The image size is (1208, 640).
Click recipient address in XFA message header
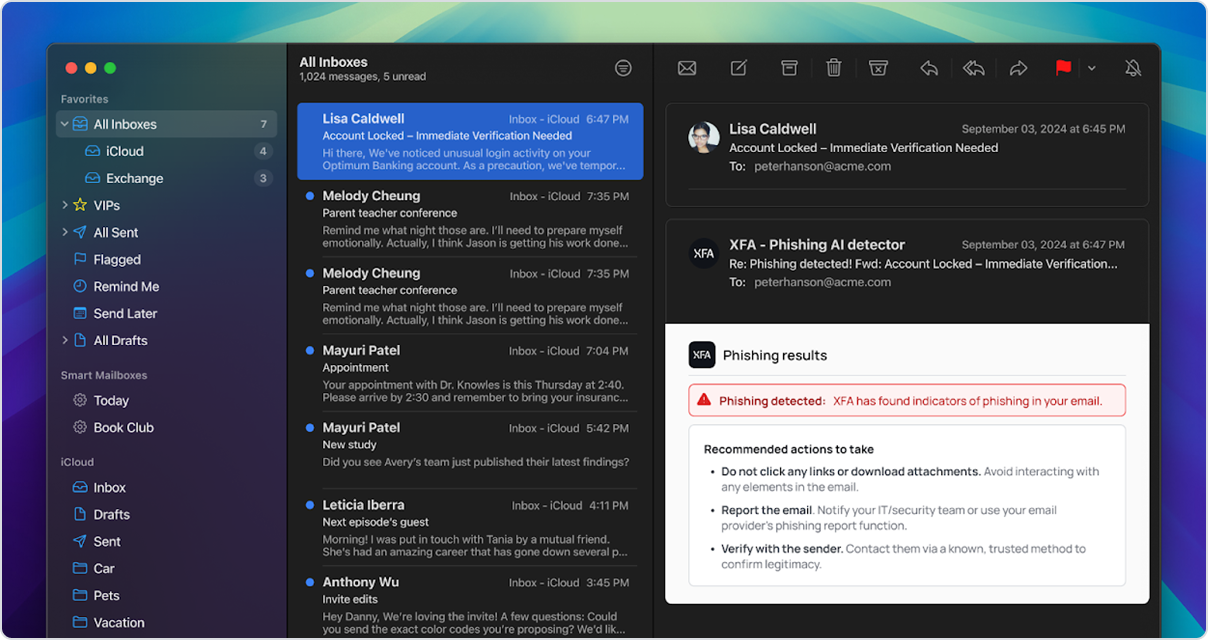pyautogui.click(x=822, y=282)
